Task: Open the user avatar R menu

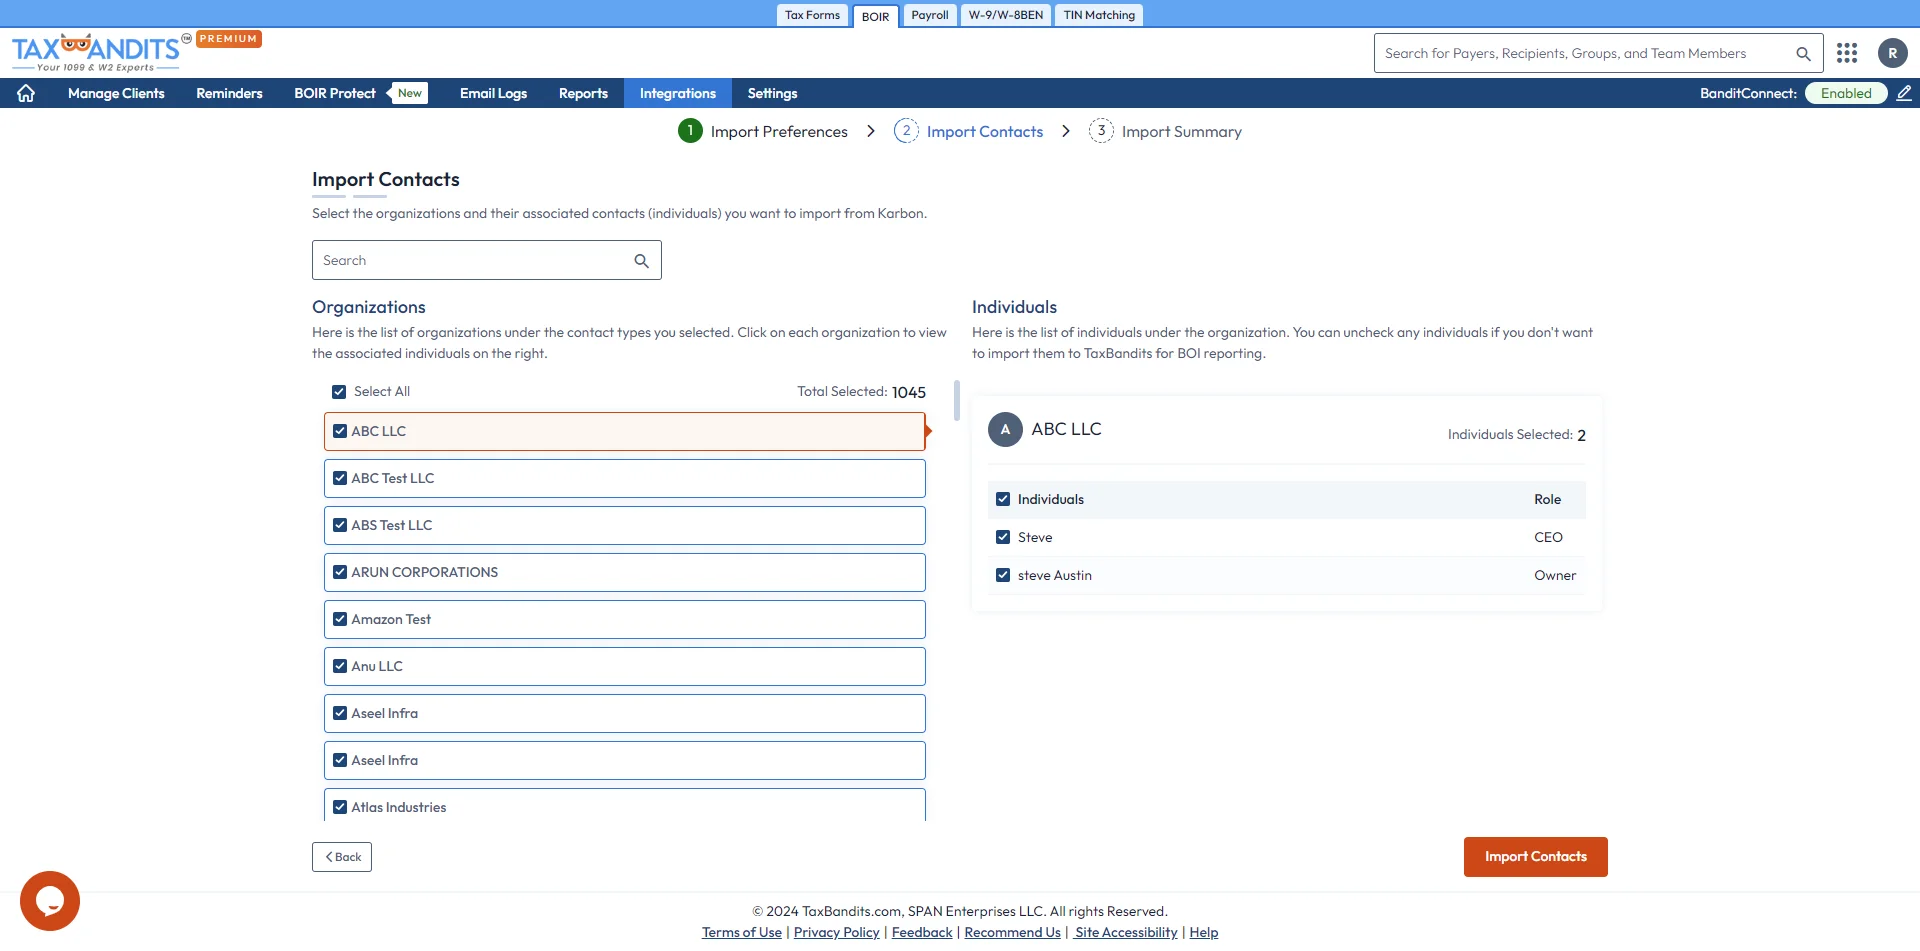Action: tap(1892, 53)
